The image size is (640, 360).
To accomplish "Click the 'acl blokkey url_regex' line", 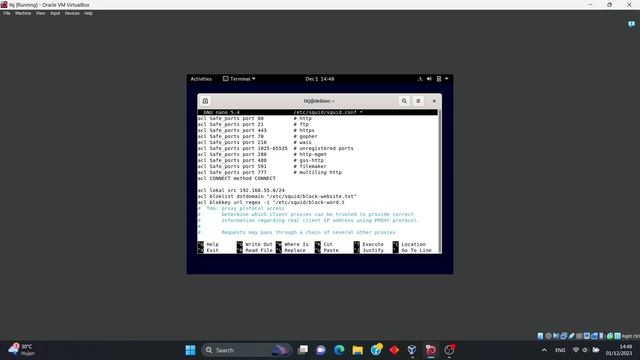I will coord(271,202).
